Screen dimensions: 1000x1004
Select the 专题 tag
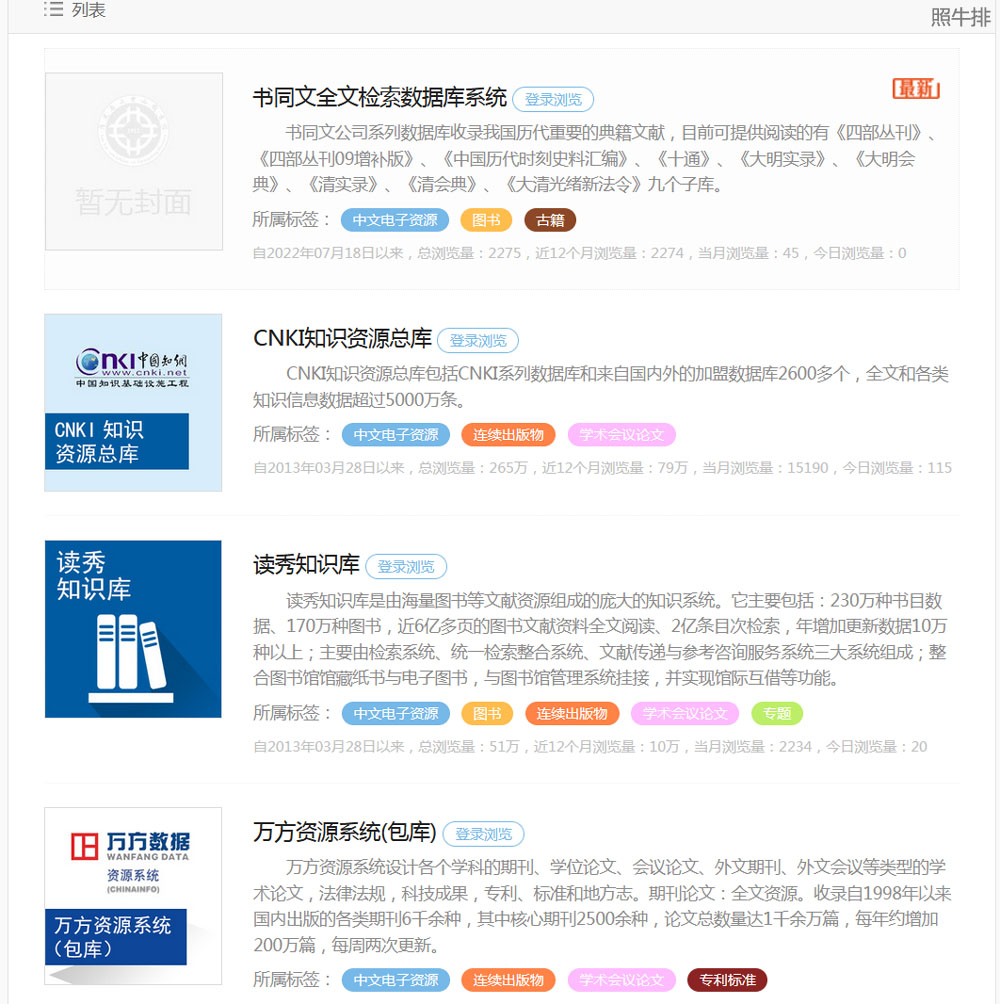(777, 713)
